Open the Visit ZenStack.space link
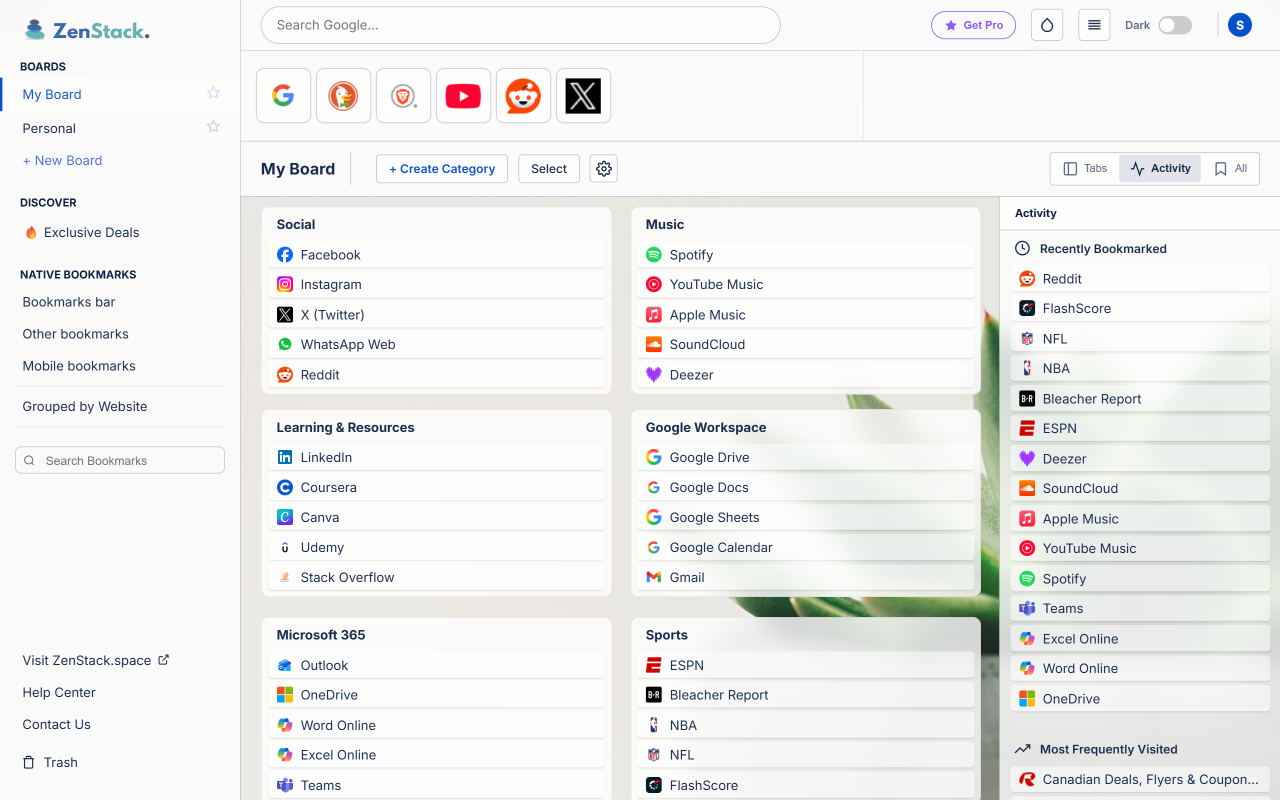This screenshot has width=1280, height=800. (x=96, y=660)
